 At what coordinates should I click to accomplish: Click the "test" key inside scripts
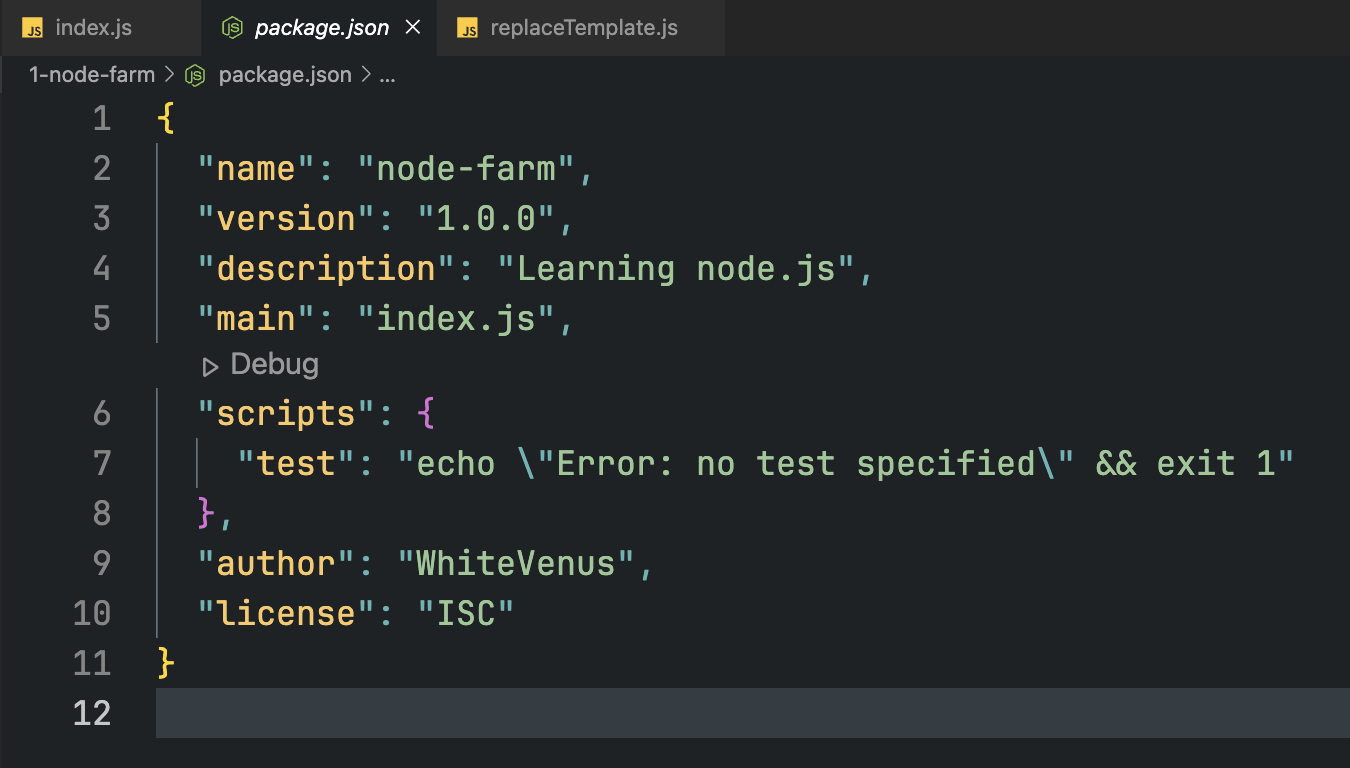point(296,464)
